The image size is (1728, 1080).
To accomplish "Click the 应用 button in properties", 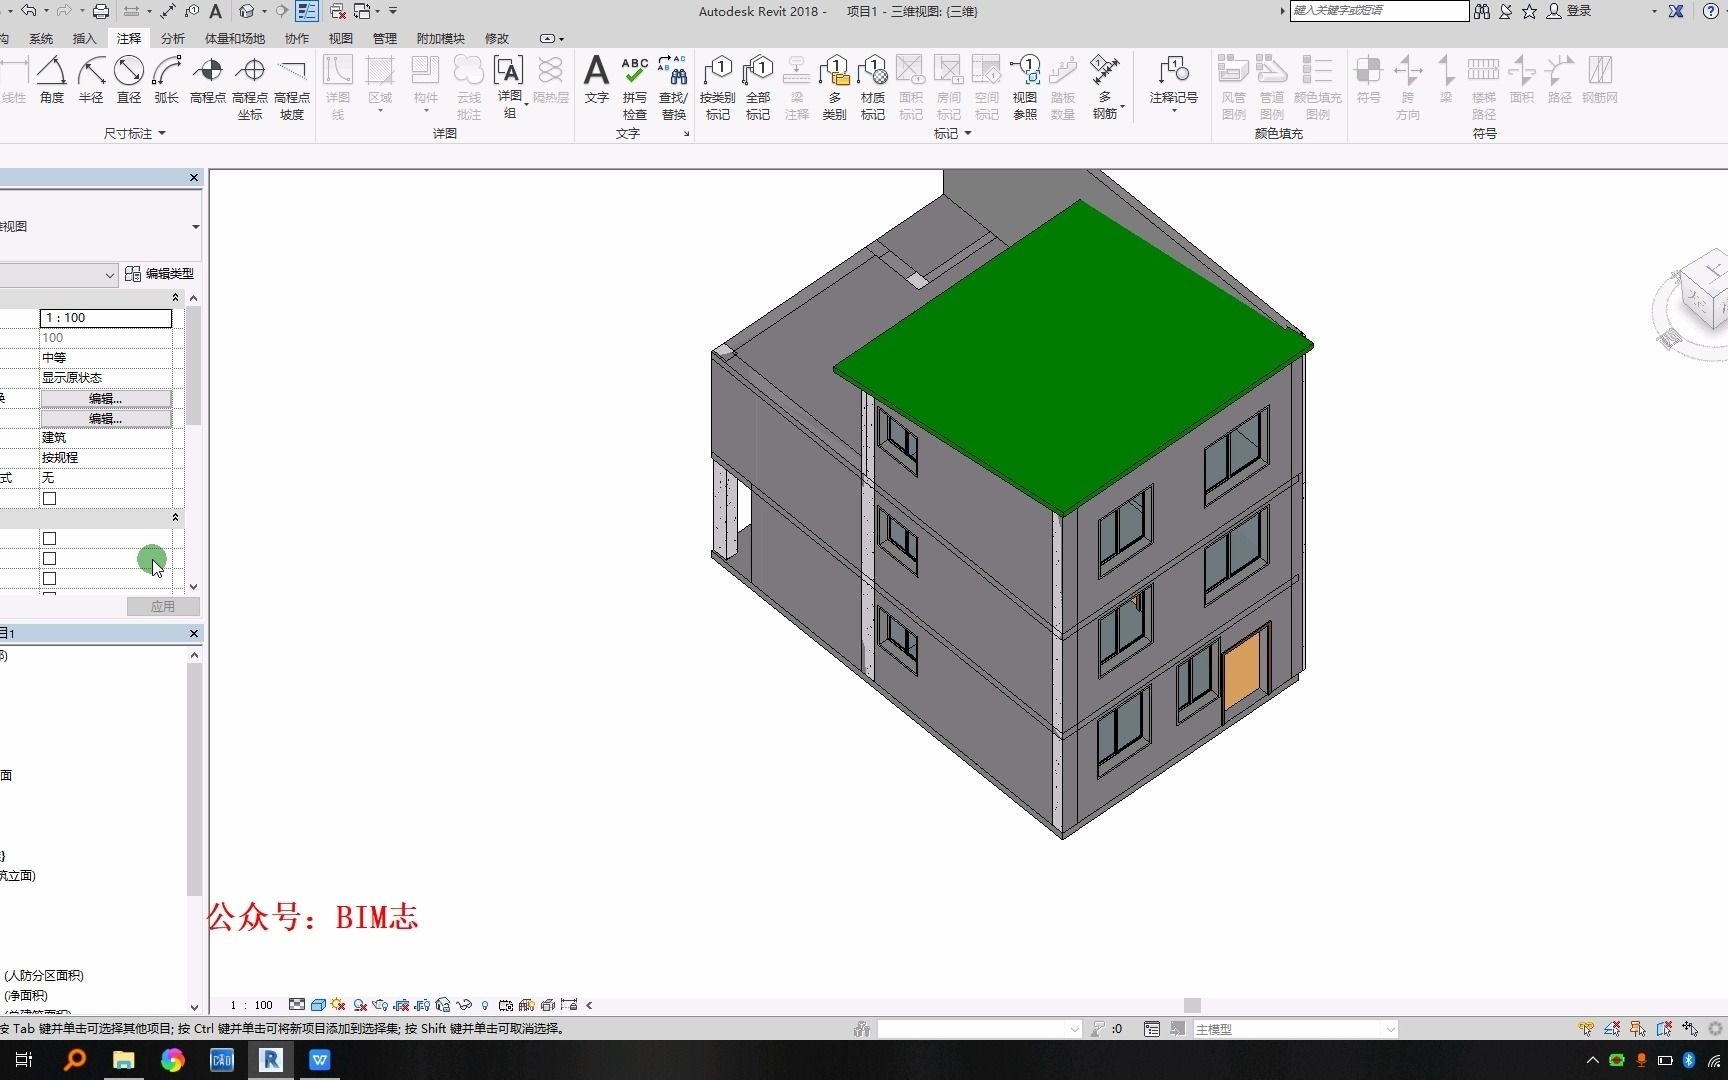I will [162, 606].
